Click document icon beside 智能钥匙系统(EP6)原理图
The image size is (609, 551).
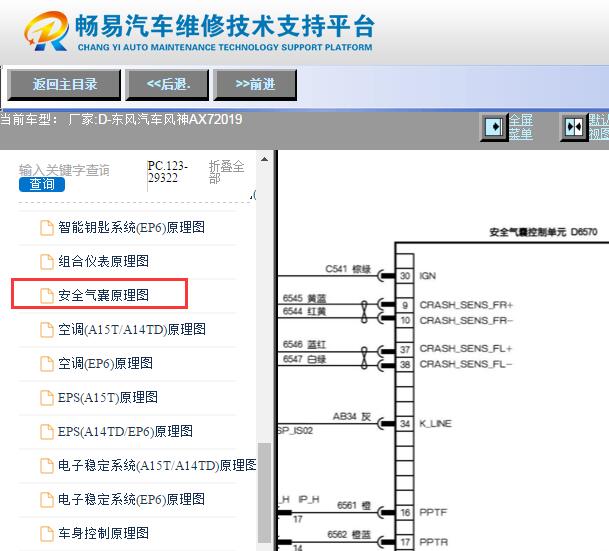(x=47, y=228)
